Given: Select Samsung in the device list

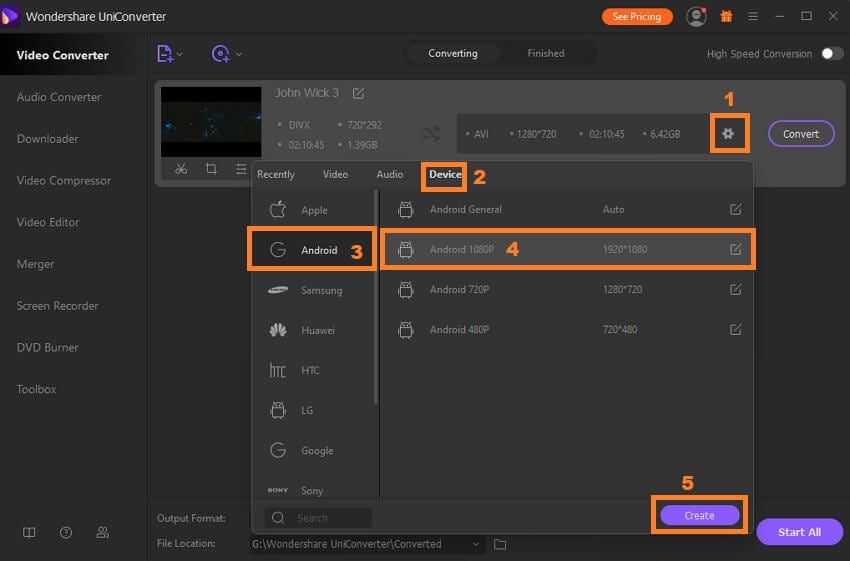Looking at the screenshot, I should 313,290.
